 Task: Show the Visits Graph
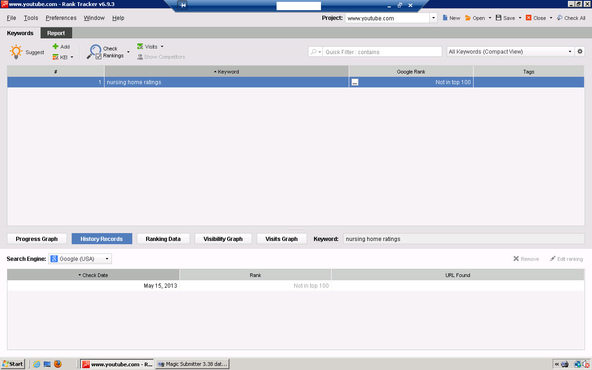tap(282, 239)
